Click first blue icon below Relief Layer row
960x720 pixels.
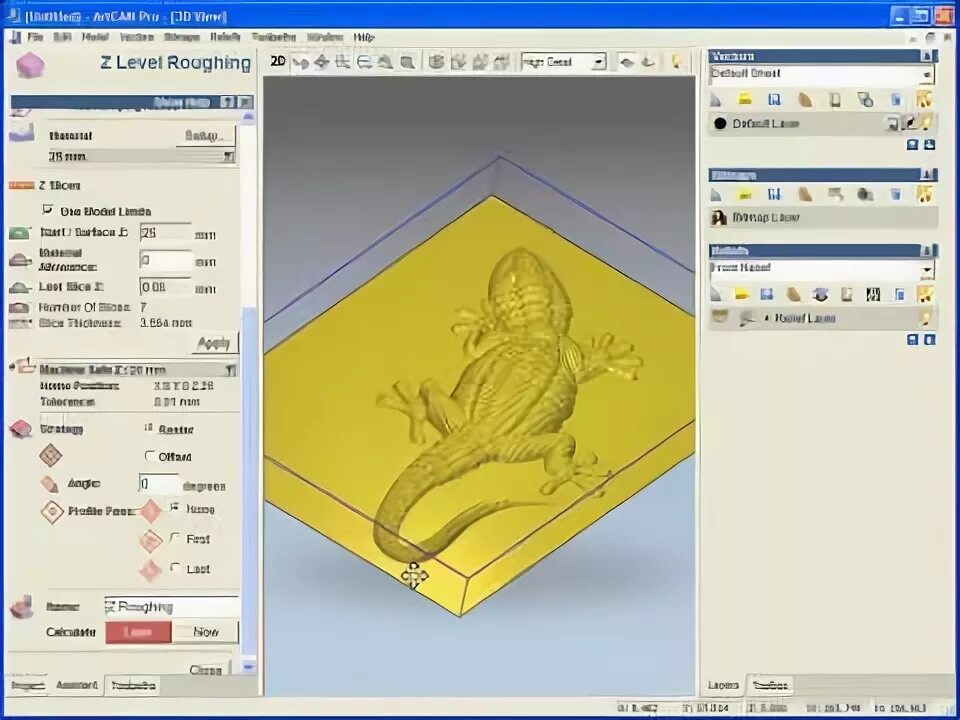click(912, 339)
